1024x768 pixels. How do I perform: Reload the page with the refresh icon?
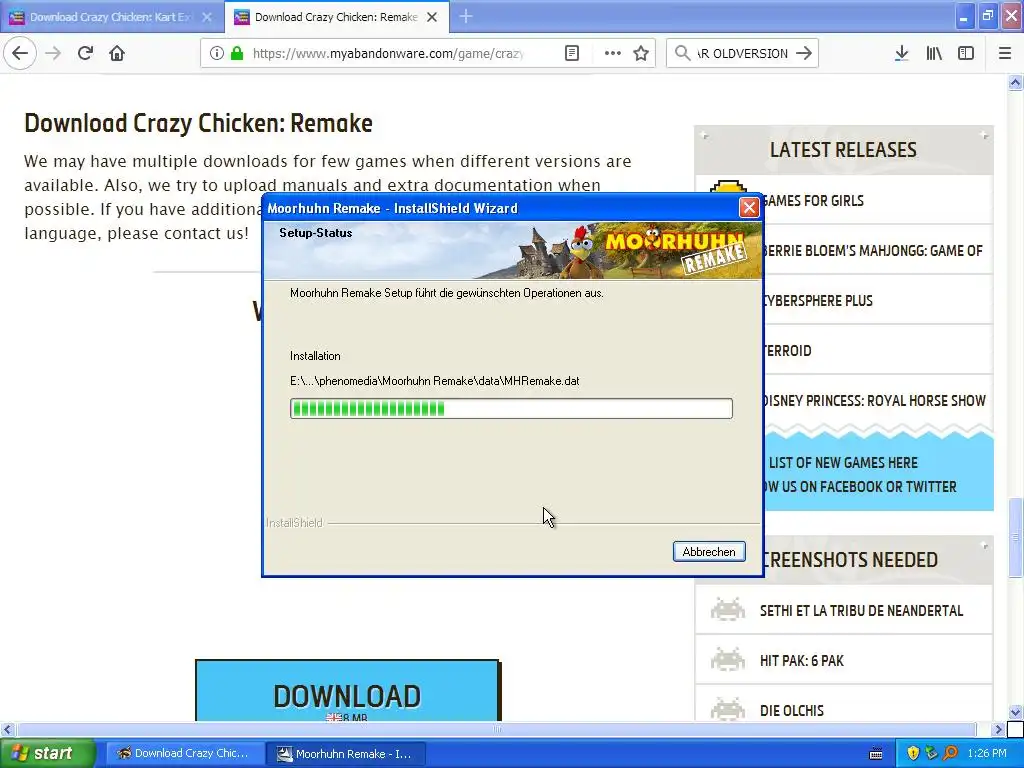pyautogui.click(x=85, y=53)
